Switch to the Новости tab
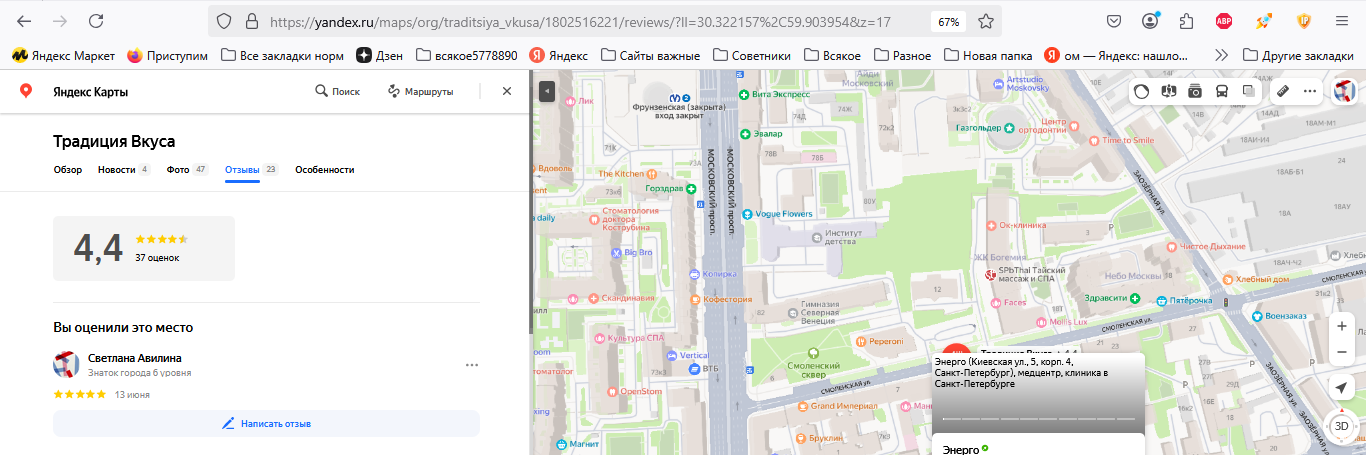This screenshot has height=455, width=1366. click(124, 170)
